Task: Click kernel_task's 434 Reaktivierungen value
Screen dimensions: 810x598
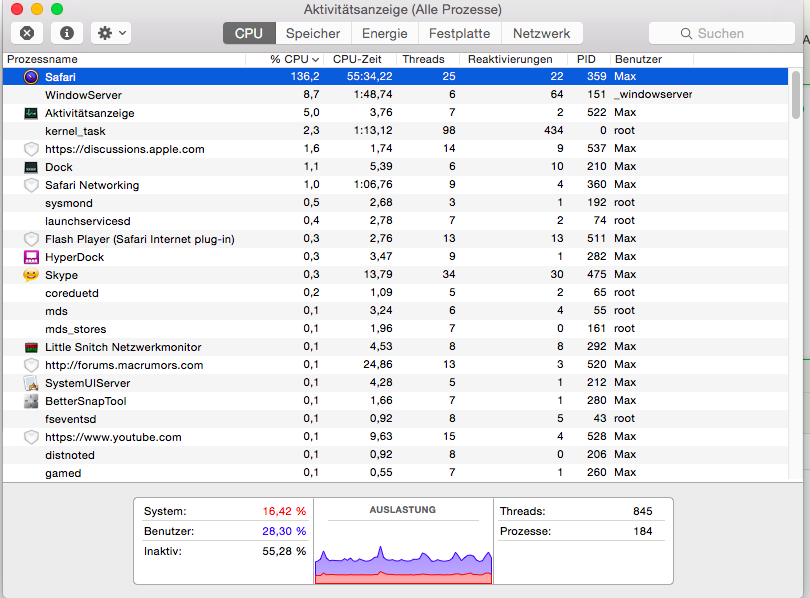Action: point(553,131)
